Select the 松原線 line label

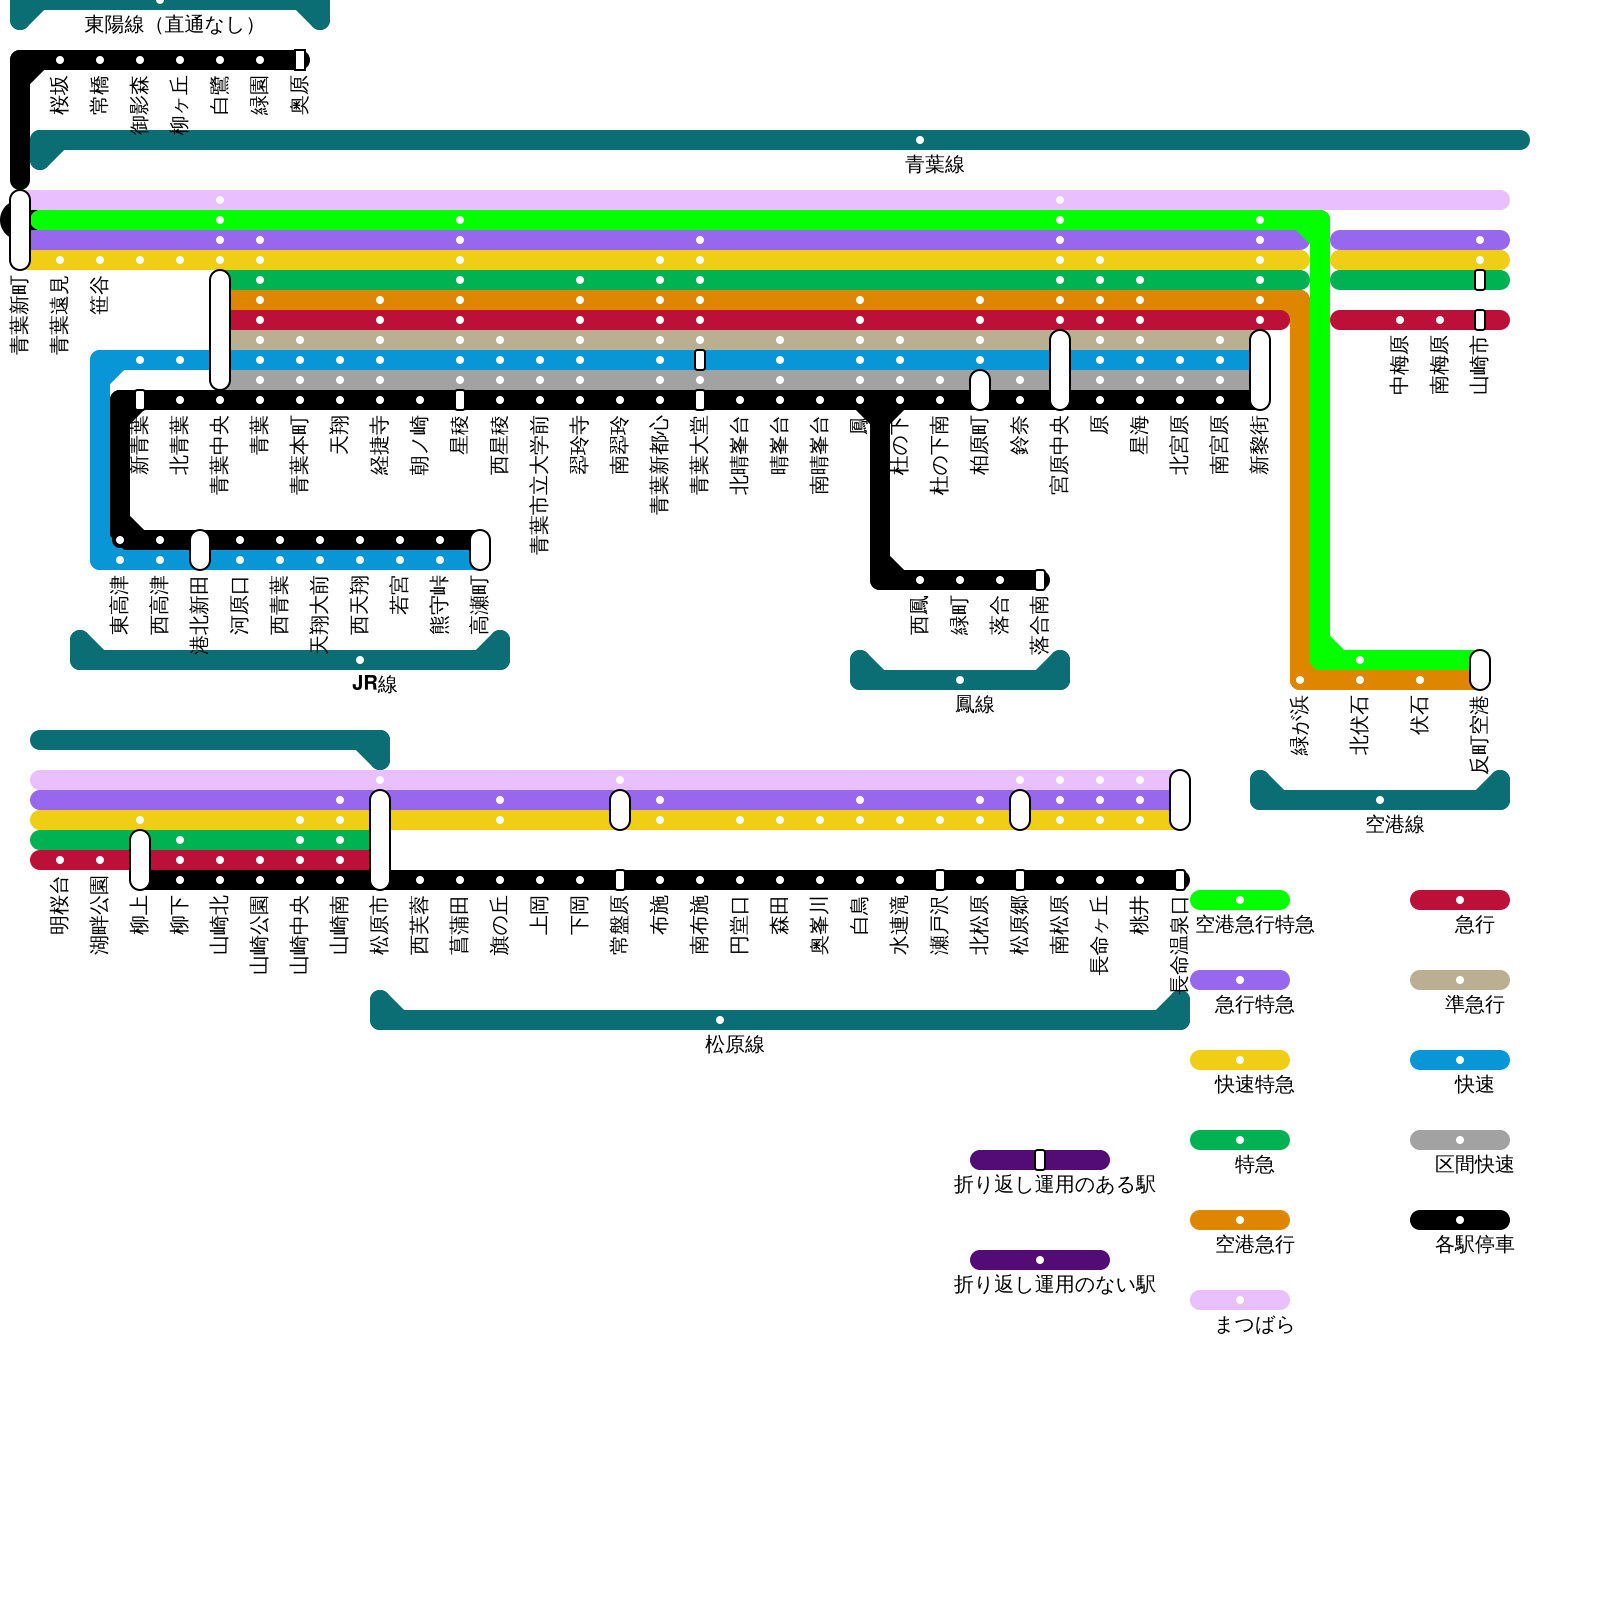pyautogui.click(x=734, y=1045)
